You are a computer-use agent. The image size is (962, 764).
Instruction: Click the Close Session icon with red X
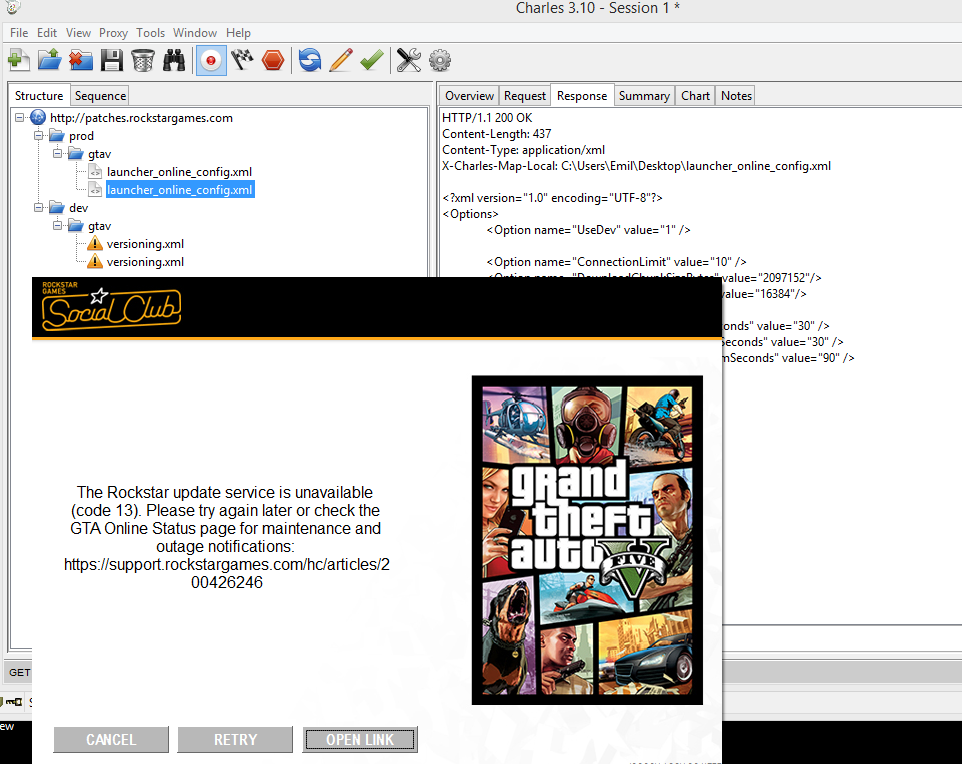80,60
